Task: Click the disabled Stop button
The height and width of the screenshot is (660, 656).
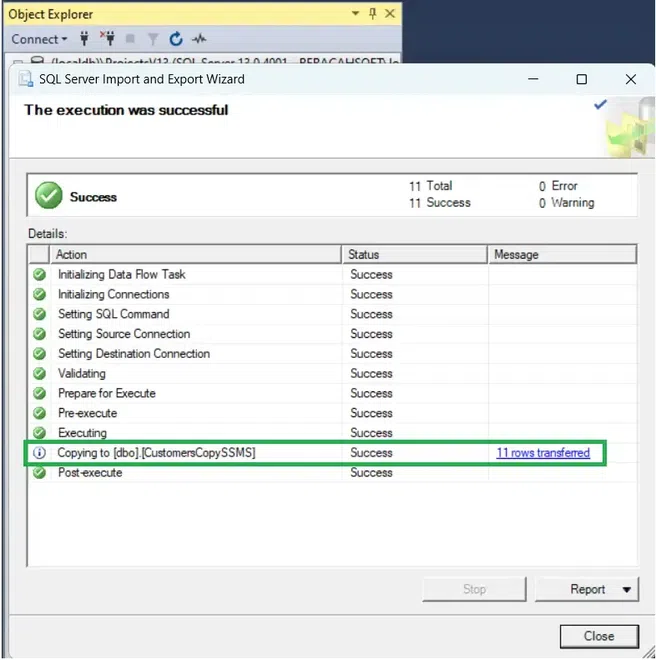Action: [474, 589]
